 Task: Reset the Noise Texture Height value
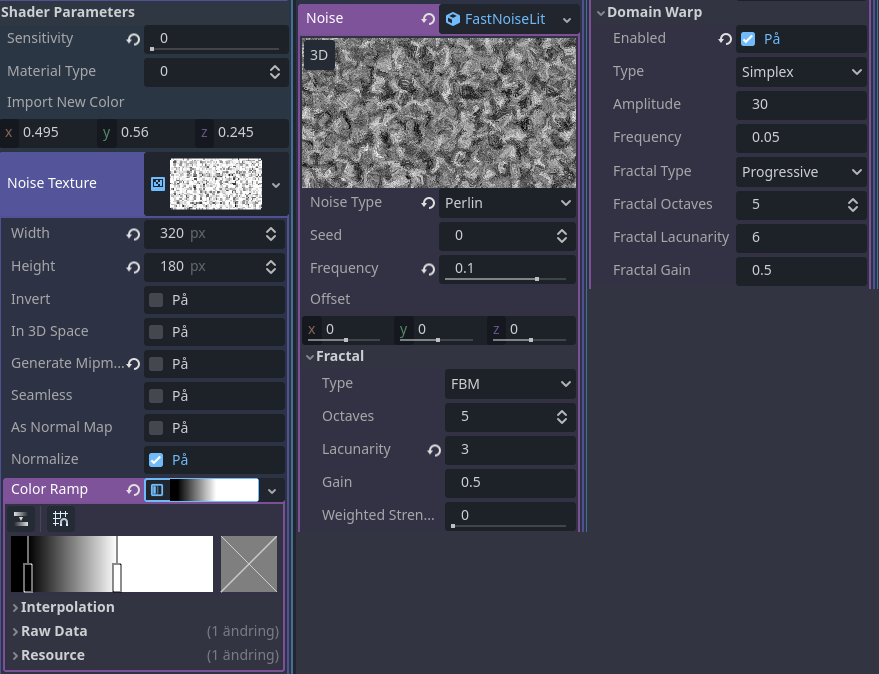coord(133,267)
